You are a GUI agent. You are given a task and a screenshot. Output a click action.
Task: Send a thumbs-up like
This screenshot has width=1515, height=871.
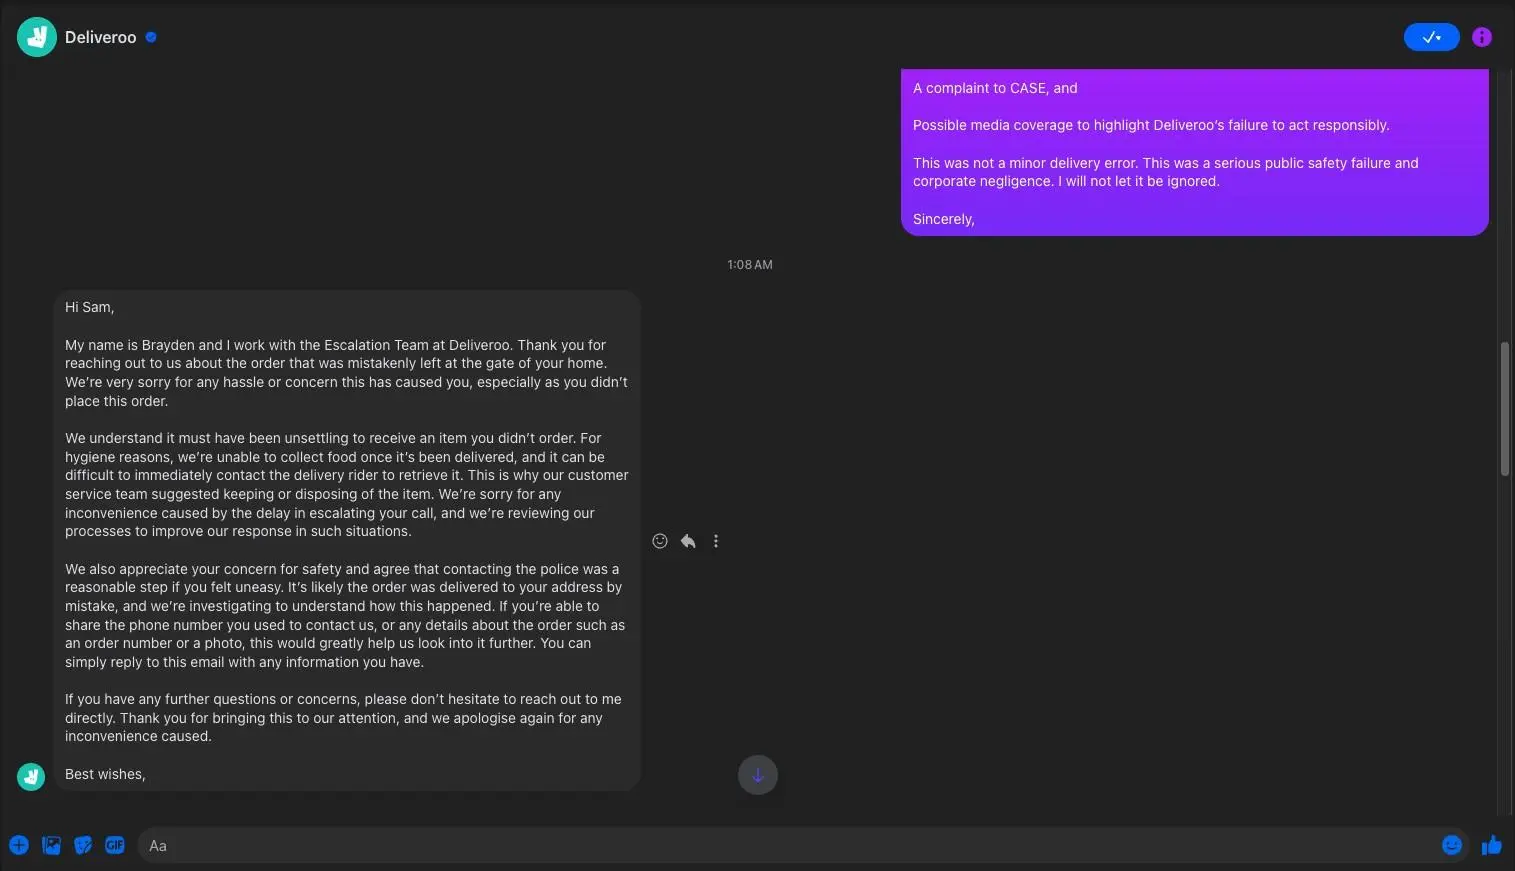coord(1492,845)
